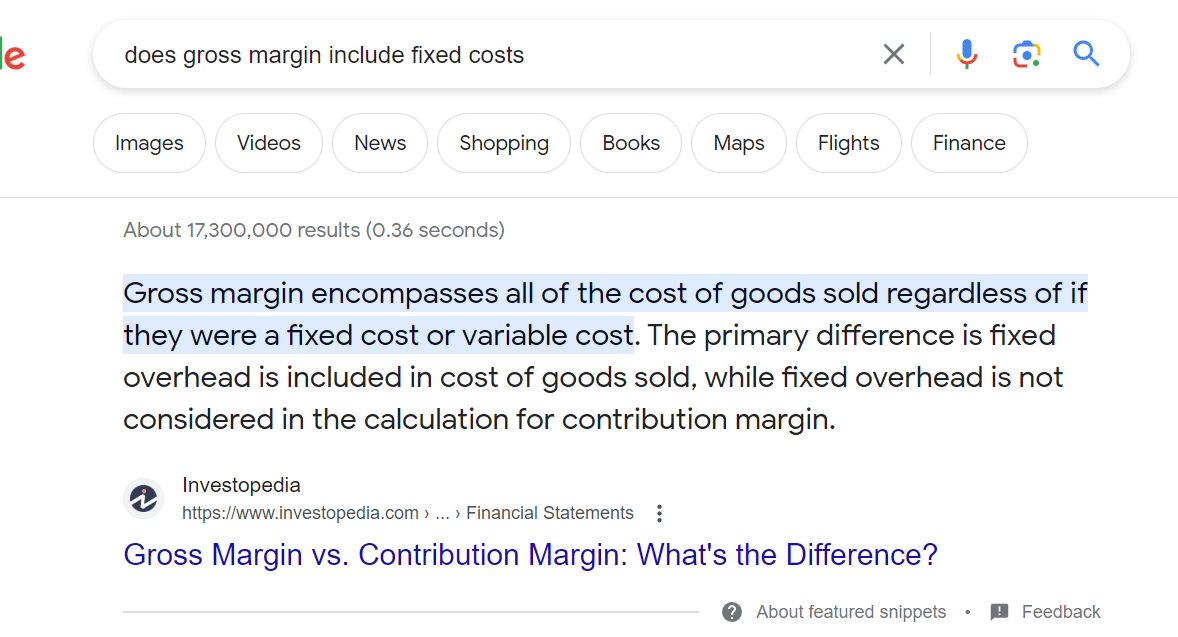The width and height of the screenshot is (1178, 637).
Task: Click the Investopedia site favicon
Action: pyautogui.click(x=143, y=498)
